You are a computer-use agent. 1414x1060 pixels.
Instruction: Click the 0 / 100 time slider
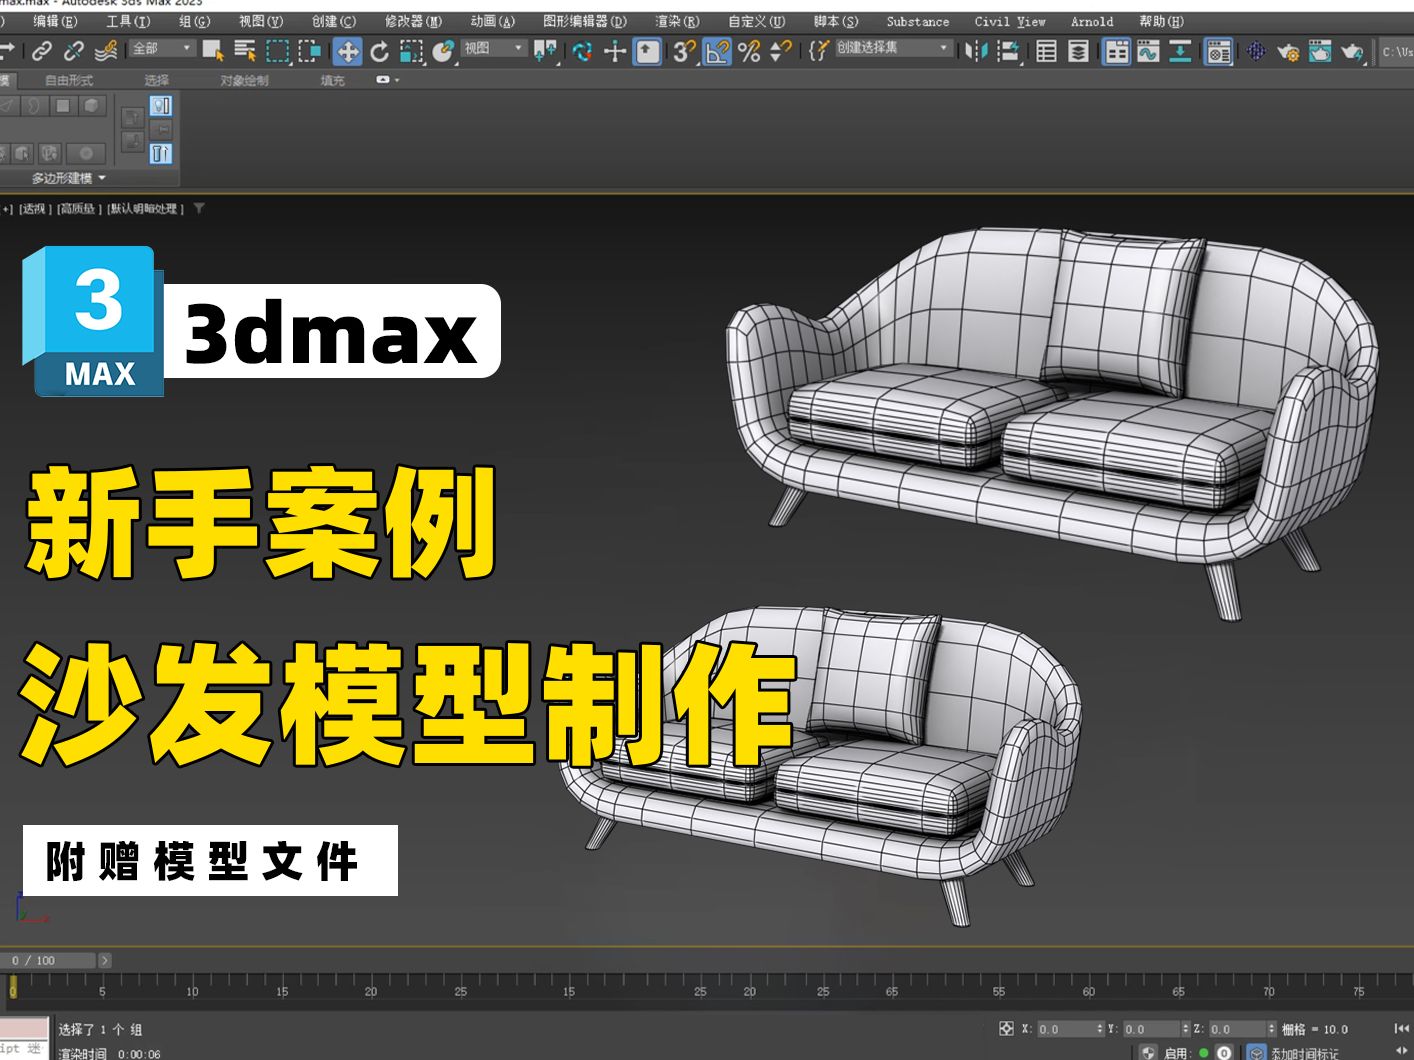coord(48,960)
